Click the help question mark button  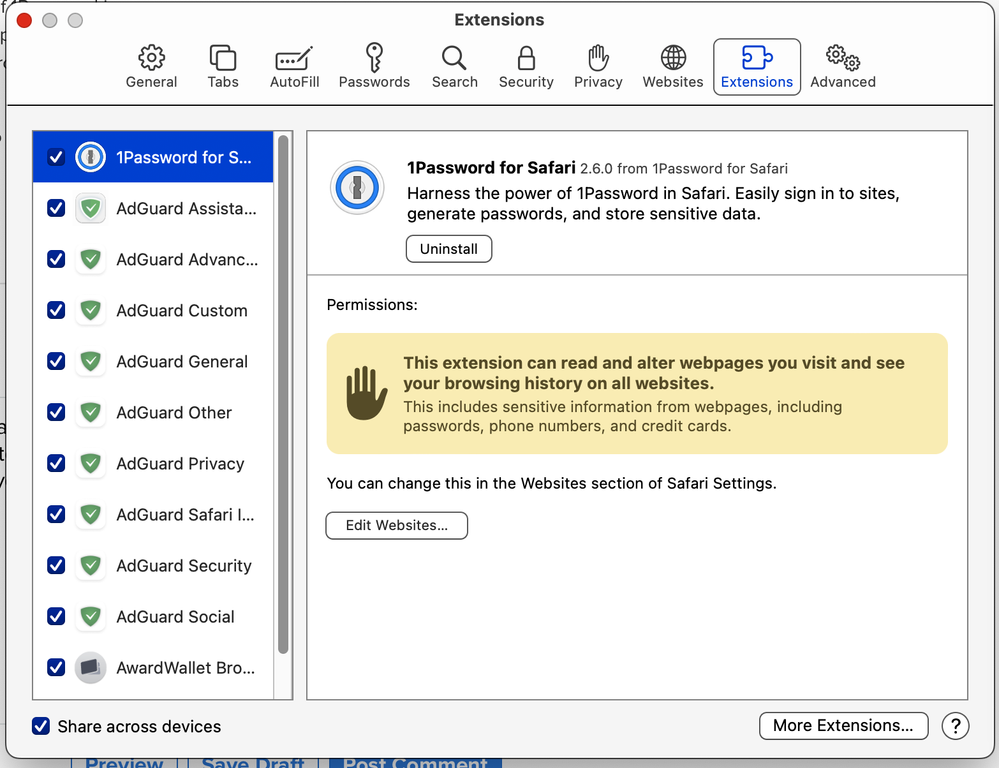pos(955,725)
